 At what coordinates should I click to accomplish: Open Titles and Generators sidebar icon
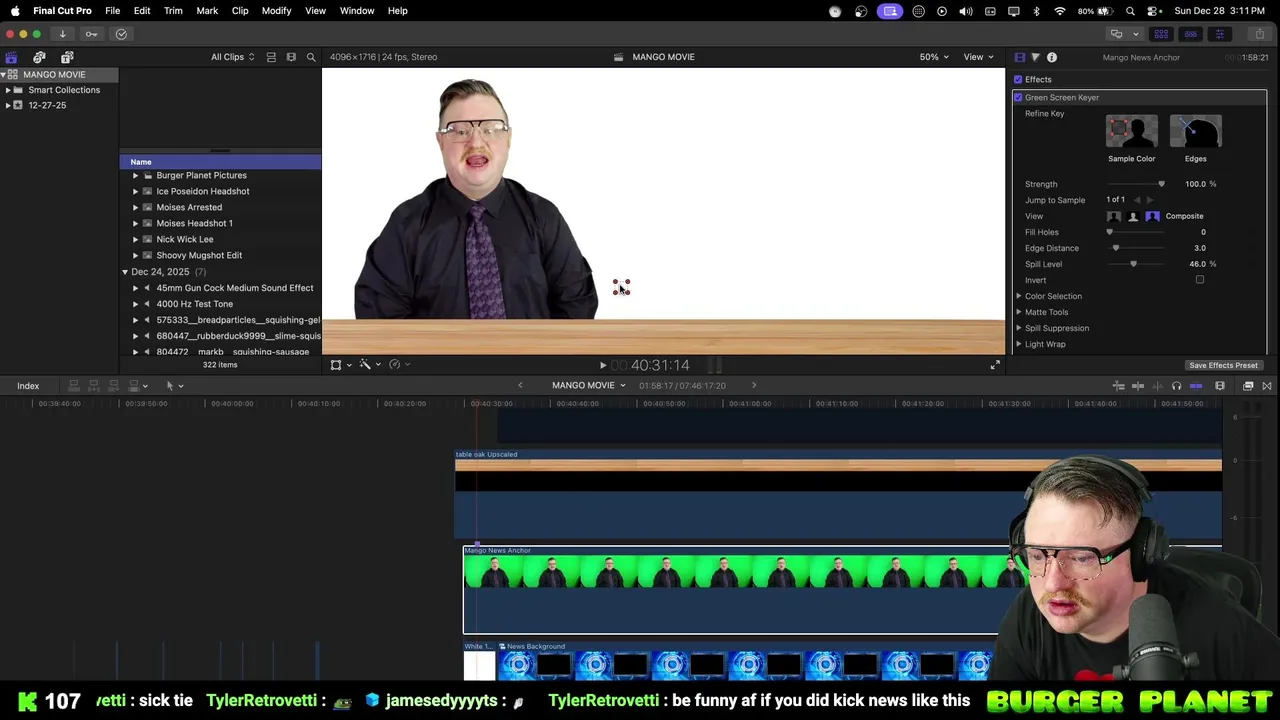point(67,57)
